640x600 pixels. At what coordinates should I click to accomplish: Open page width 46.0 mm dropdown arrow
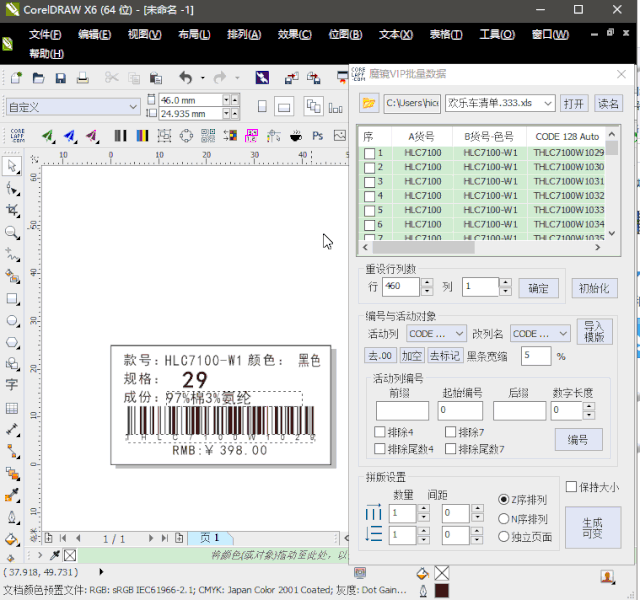(227, 100)
